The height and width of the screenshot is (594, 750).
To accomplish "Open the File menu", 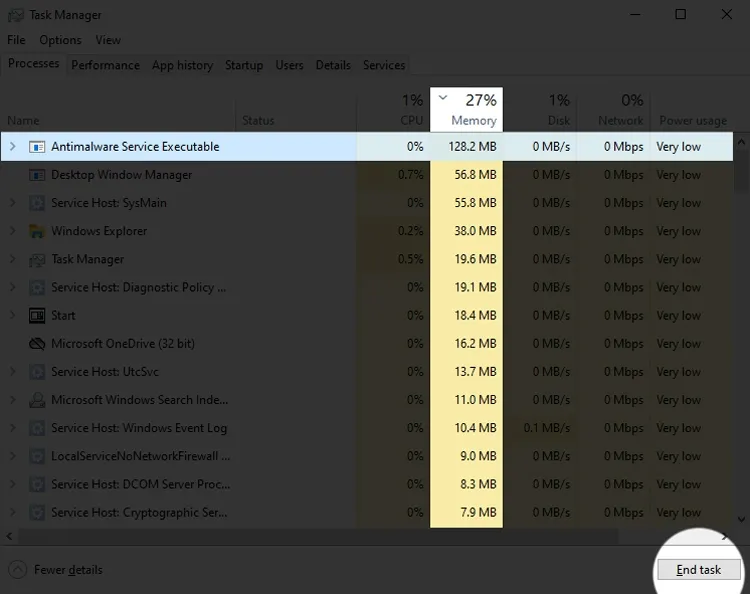I will 16,40.
